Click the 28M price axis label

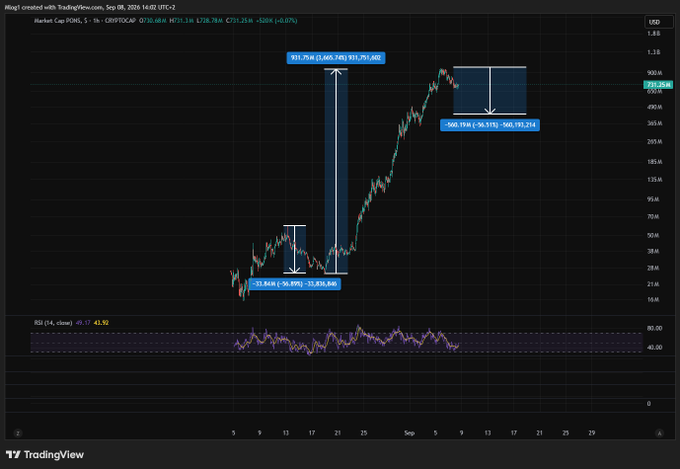tap(653, 269)
